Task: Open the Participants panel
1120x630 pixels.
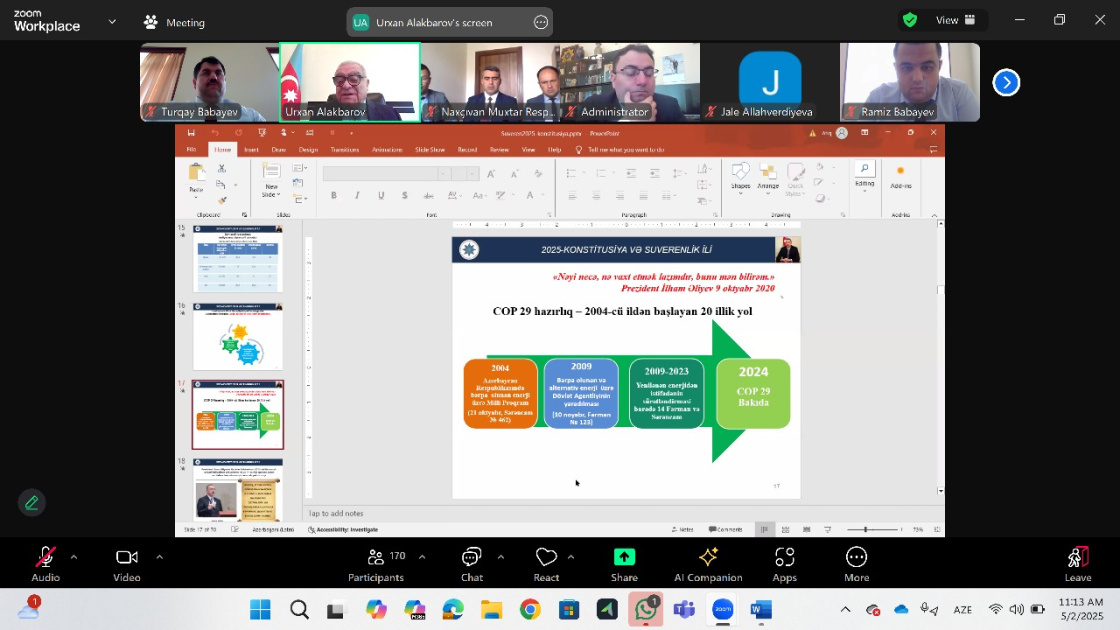Action: (375, 564)
